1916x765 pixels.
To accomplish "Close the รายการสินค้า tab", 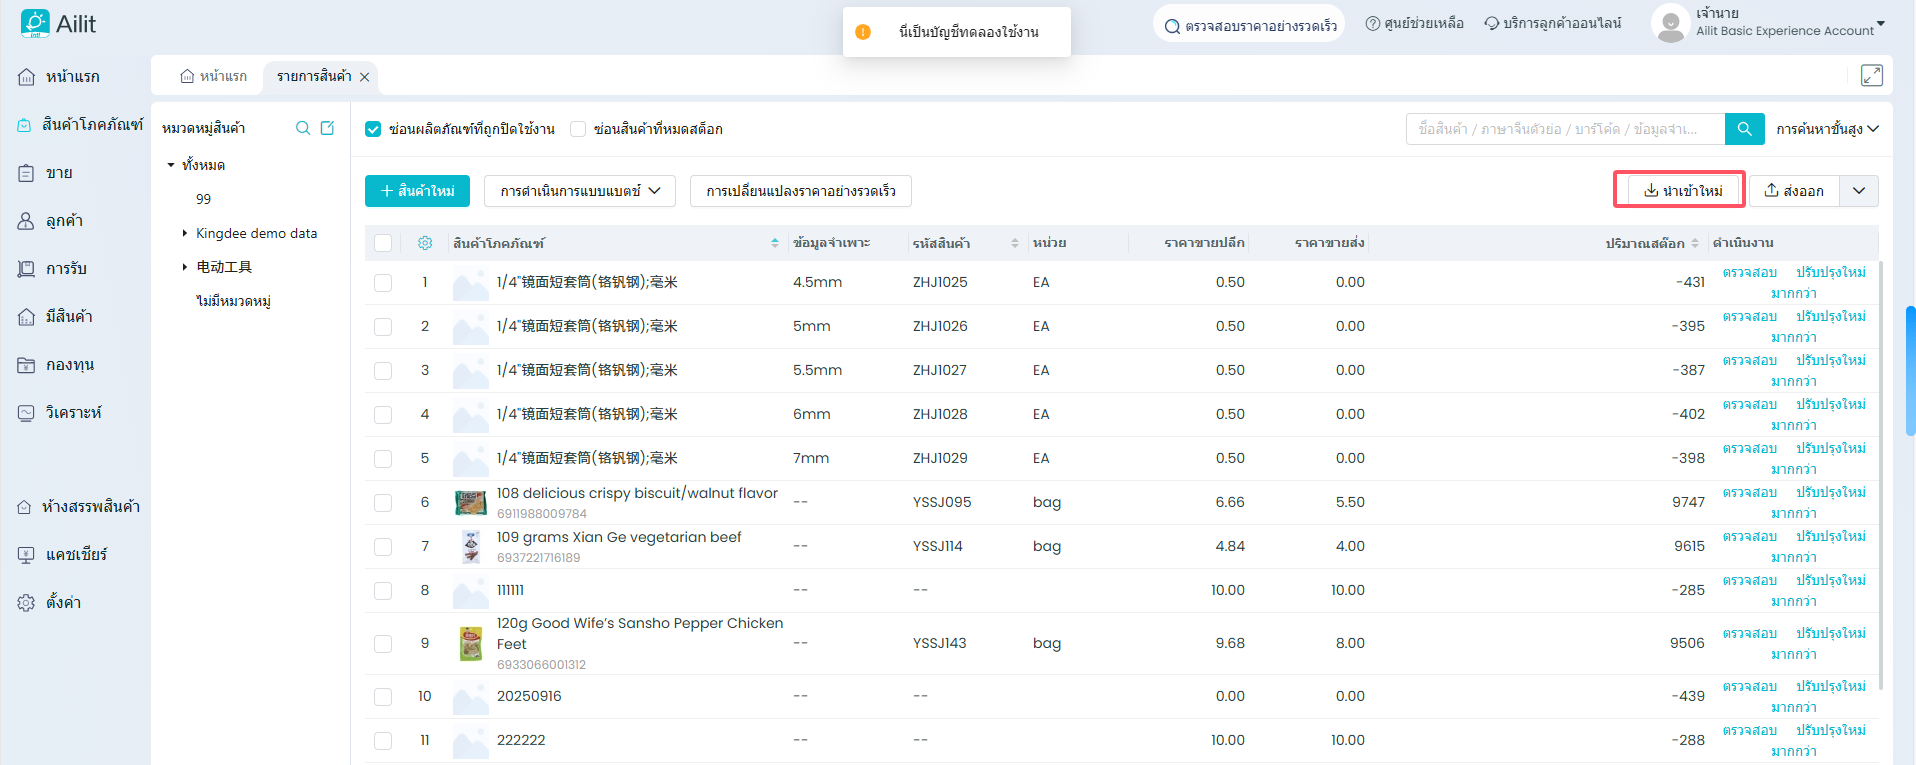I will (365, 77).
